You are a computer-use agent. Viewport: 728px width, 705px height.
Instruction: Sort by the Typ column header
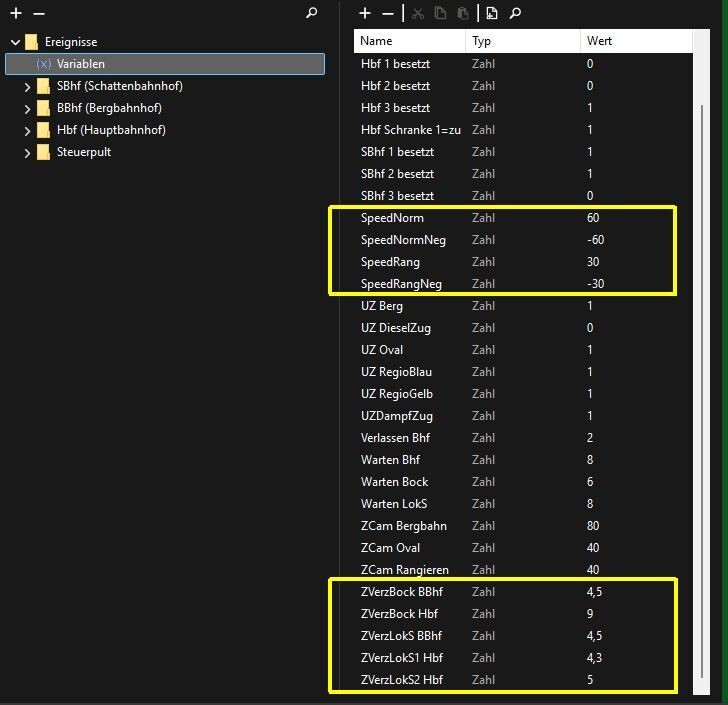point(523,41)
